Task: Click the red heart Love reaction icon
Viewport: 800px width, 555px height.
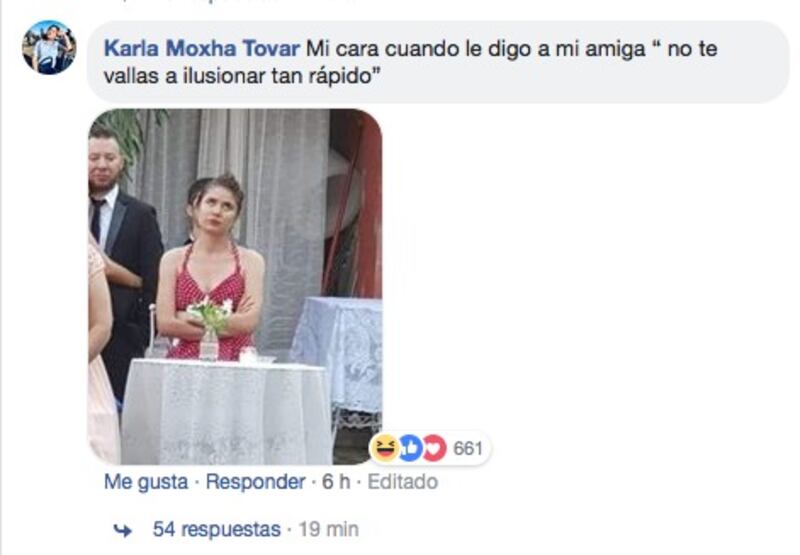Action: click(435, 448)
